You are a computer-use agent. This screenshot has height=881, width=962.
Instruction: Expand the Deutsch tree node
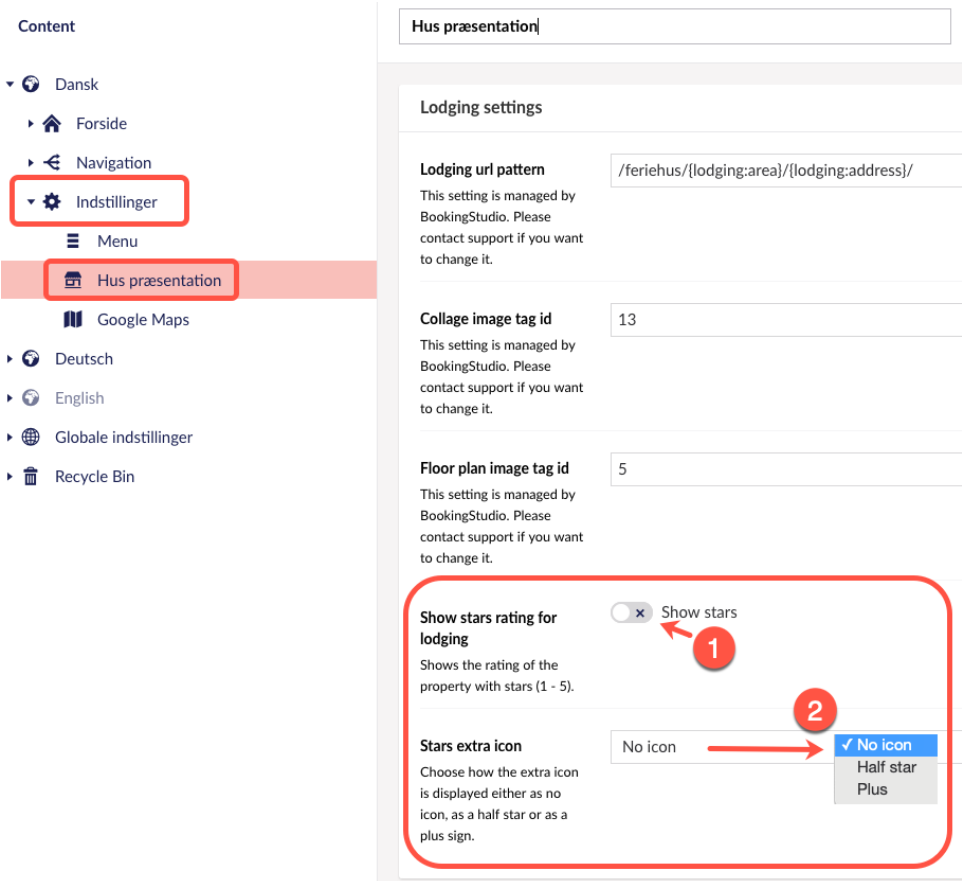(9, 359)
